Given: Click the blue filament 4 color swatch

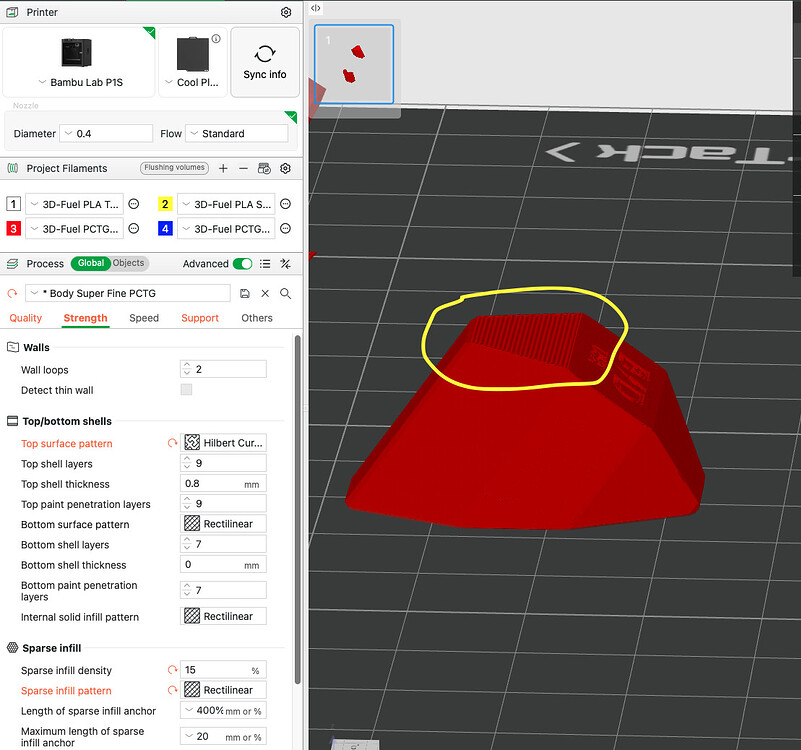Looking at the screenshot, I should (165, 228).
